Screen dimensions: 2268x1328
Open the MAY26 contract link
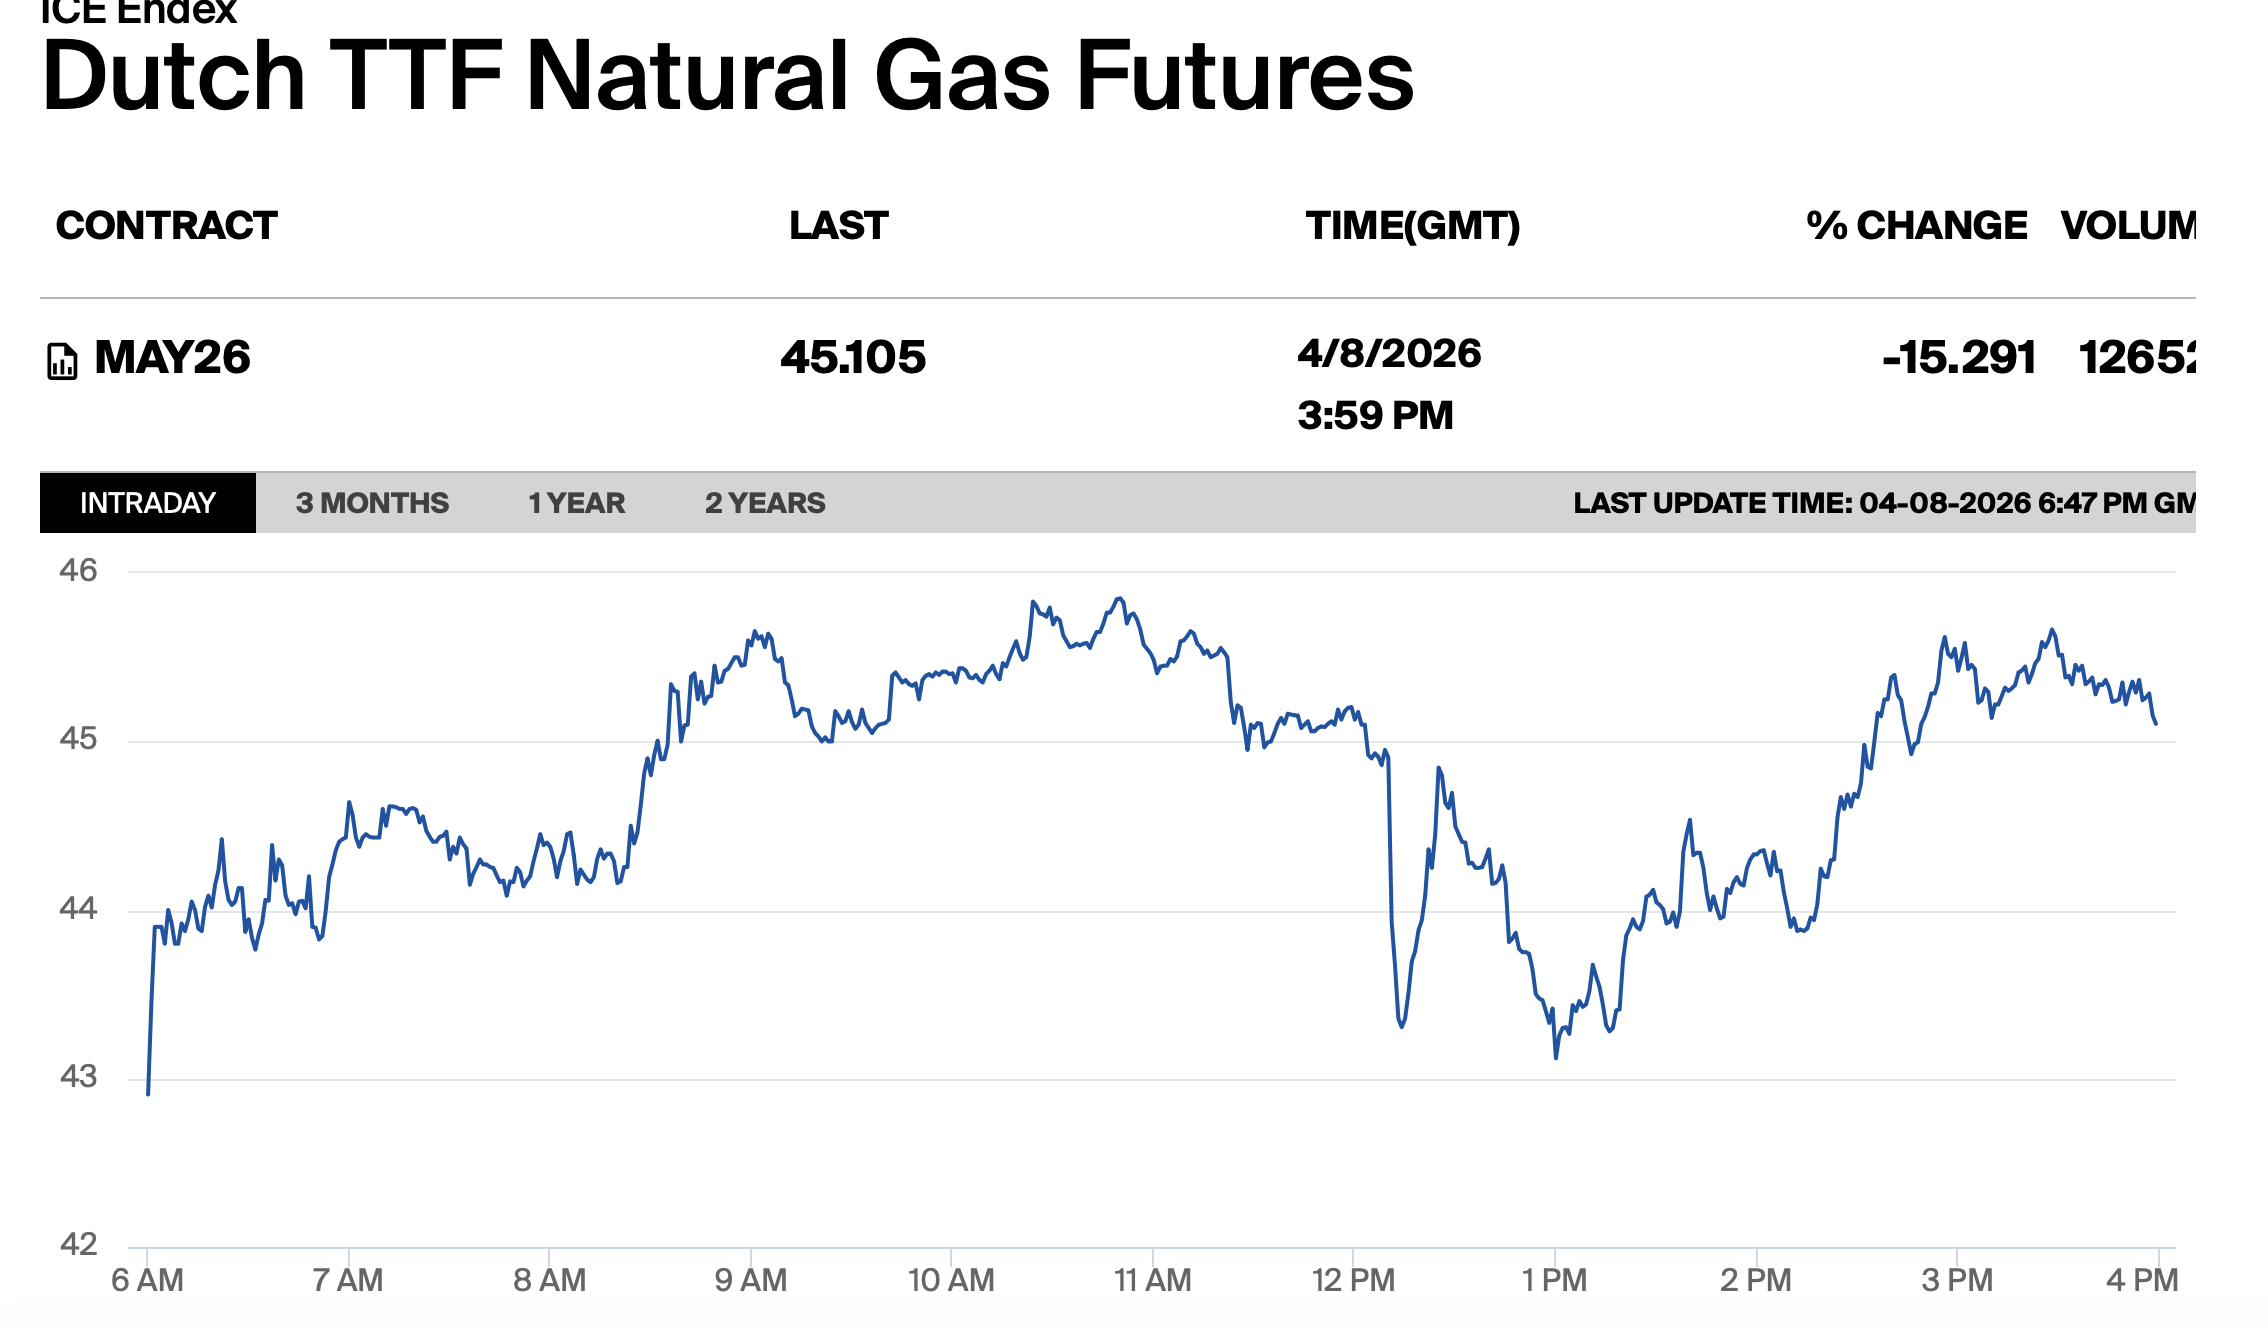tap(172, 358)
